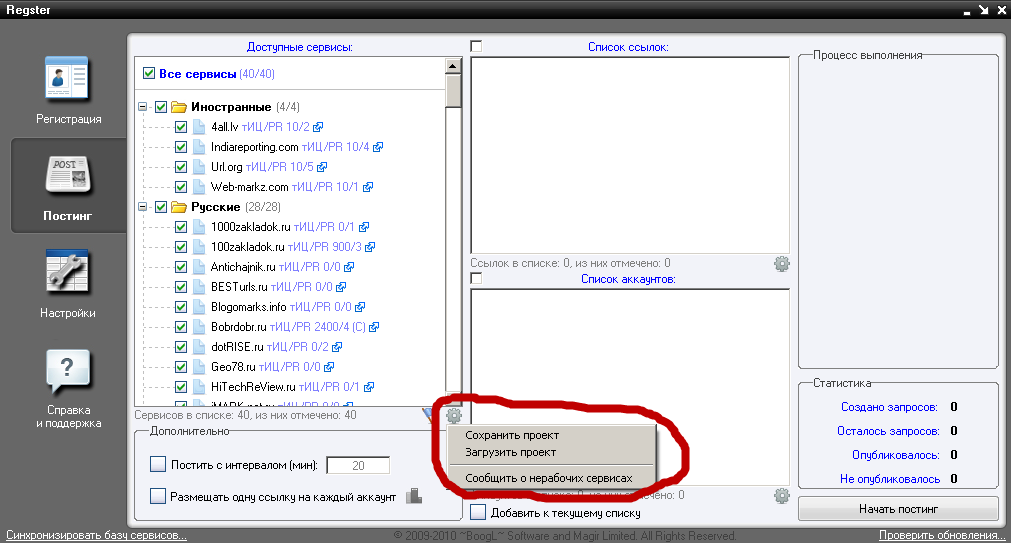The image size is (1011, 543).
Task: Click the Создано запросов statistic label
Action: tap(889, 407)
